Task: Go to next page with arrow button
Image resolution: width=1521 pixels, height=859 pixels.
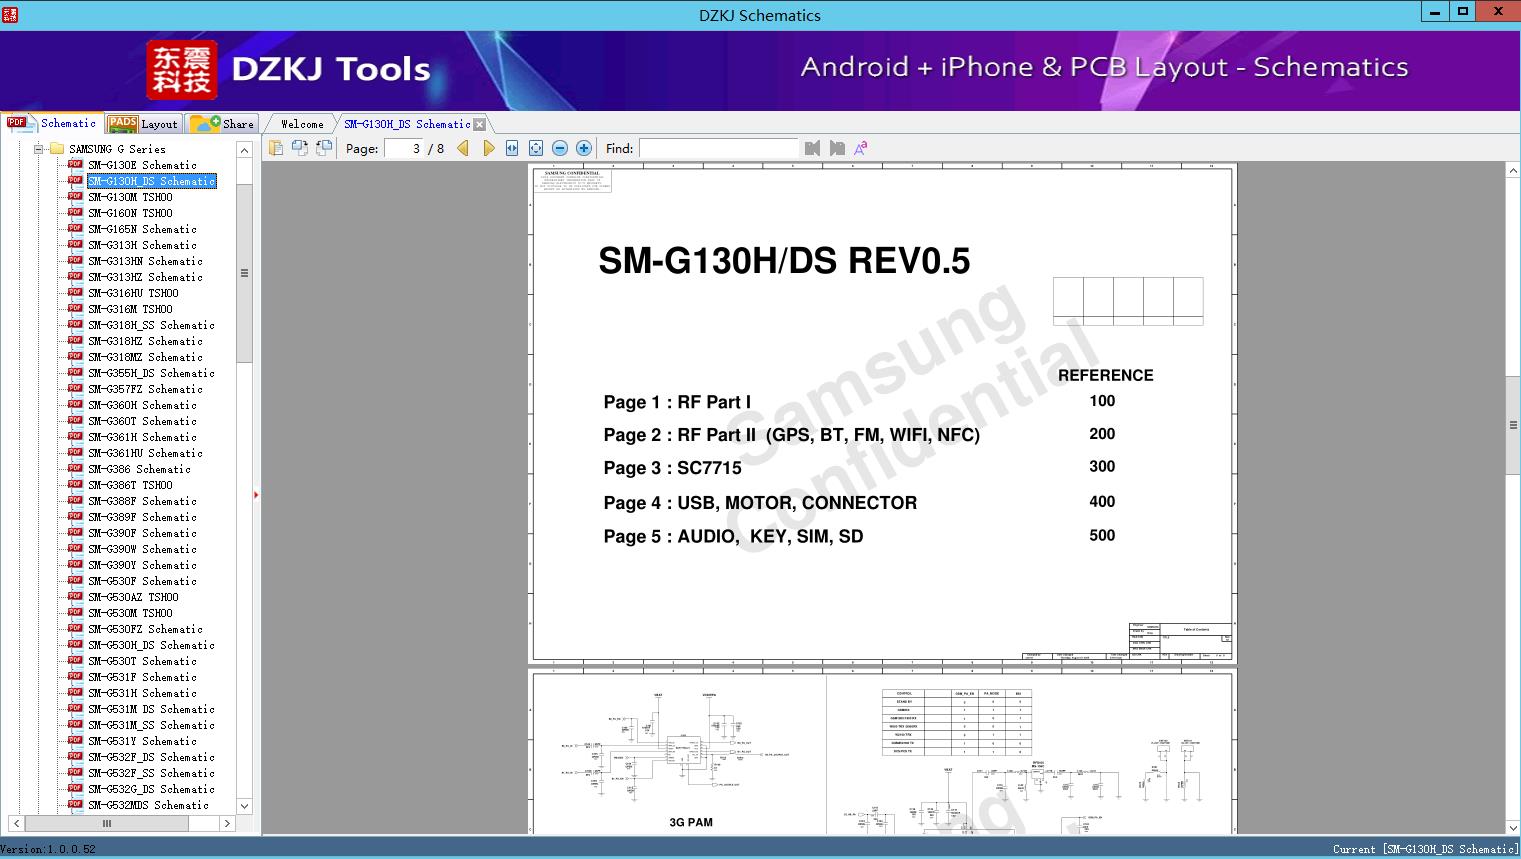Action: click(x=488, y=147)
